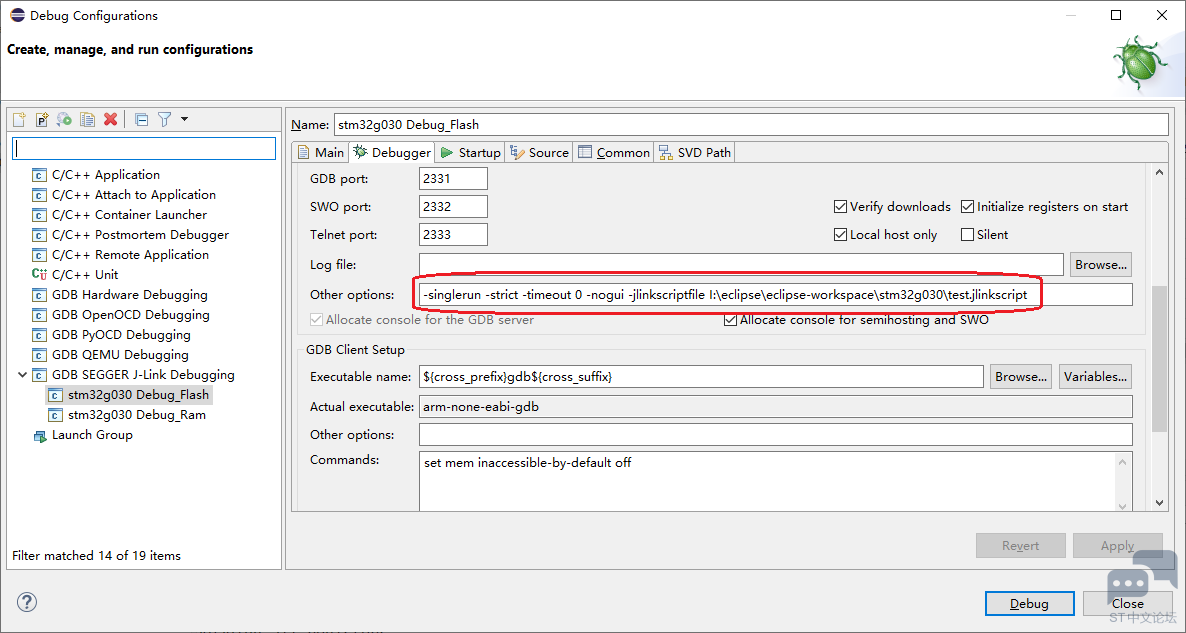The image size is (1186, 633).
Task: Toggle Initialize registers on start checkbox
Action: (967, 206)
